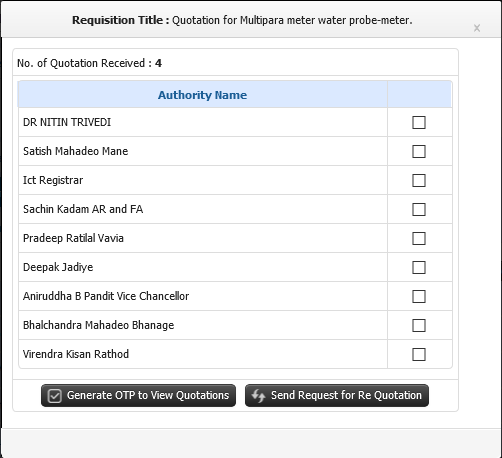
Task: Click the Virendra Kisan Rathod name row
Action: [203, 354]
